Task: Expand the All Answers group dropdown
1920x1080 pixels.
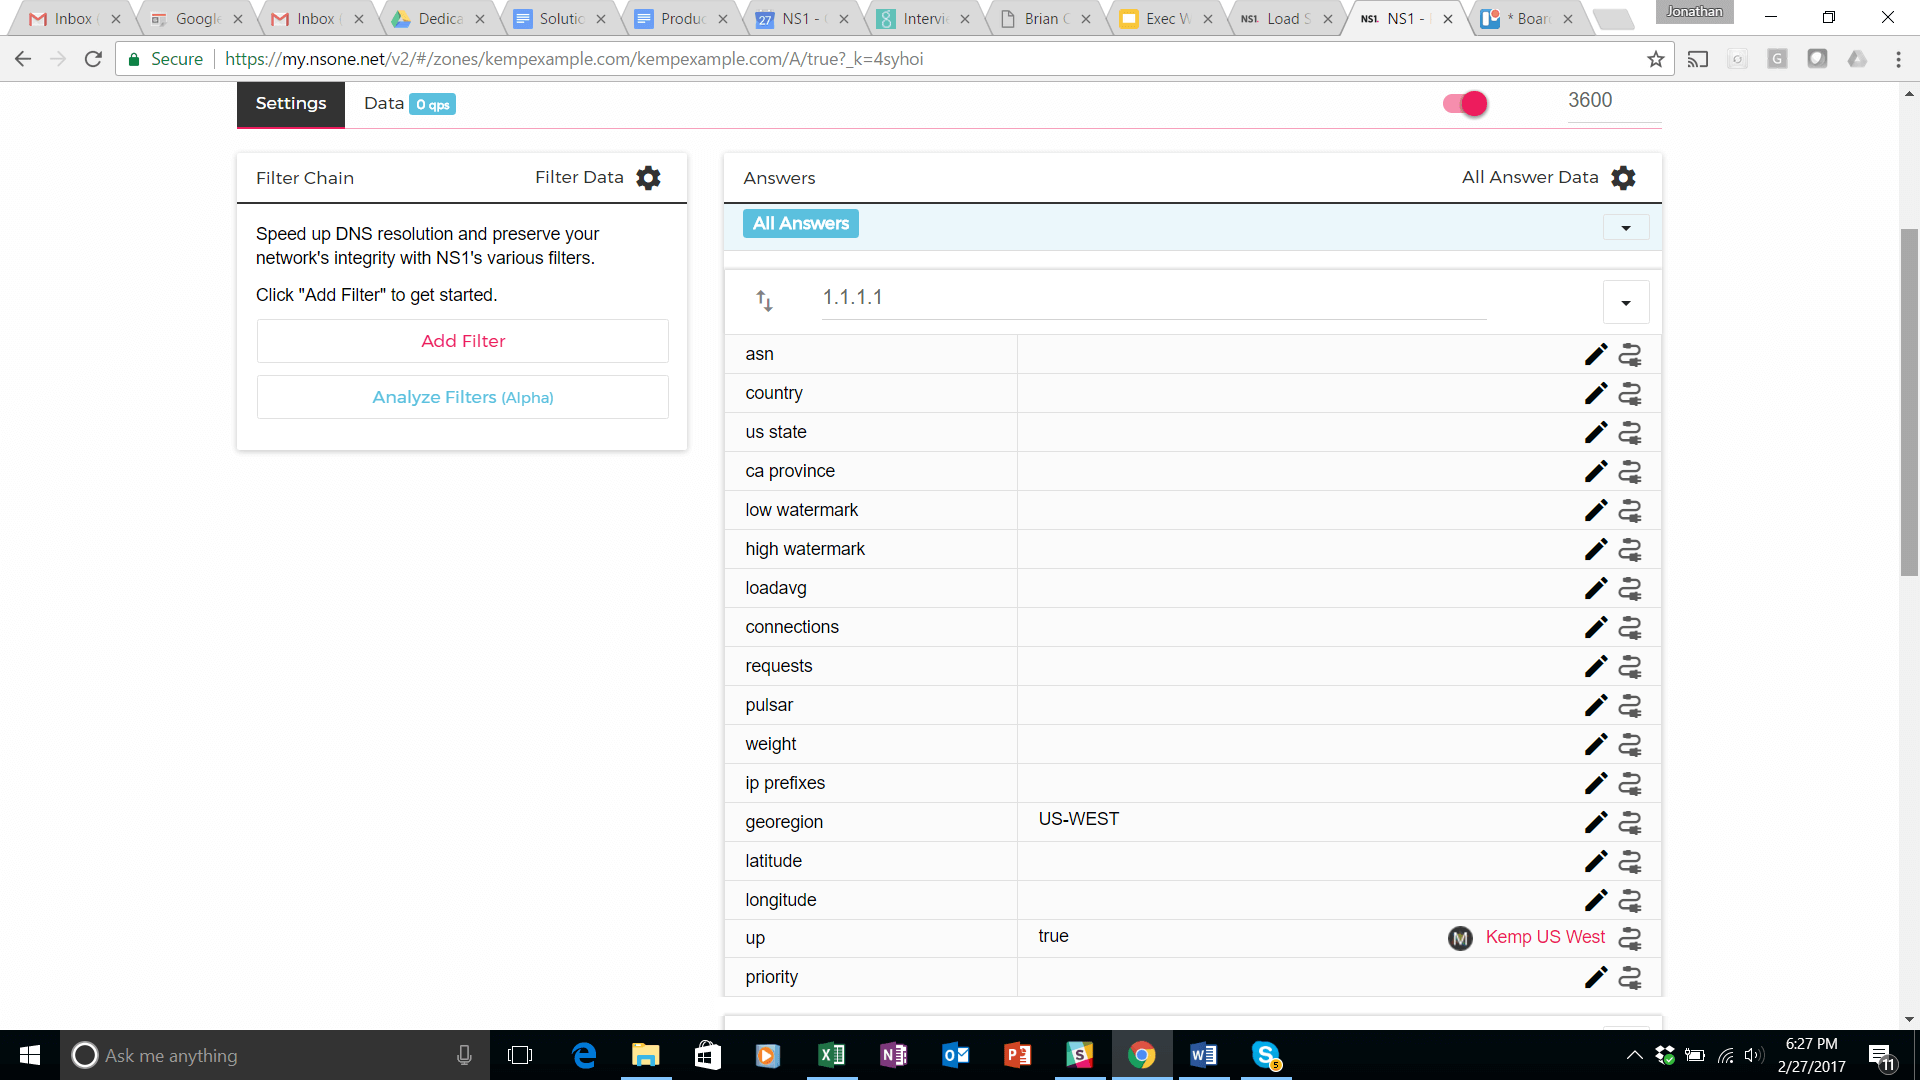Action: 1626,228
